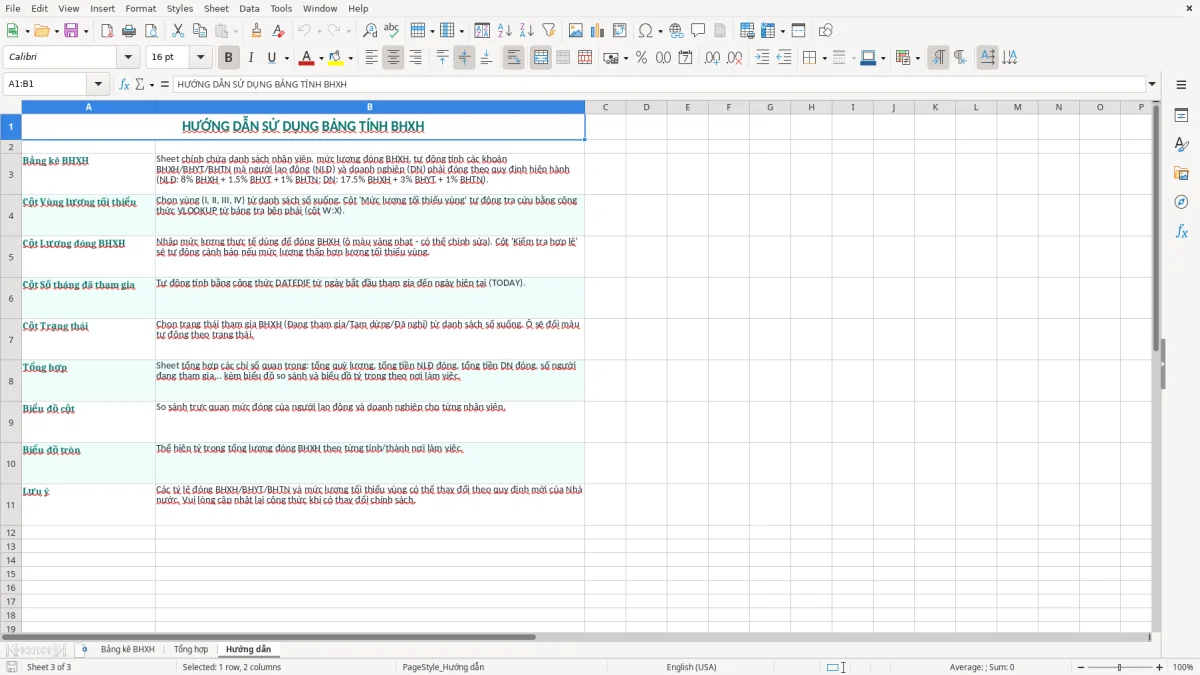Open sidebar Styles panel
Viewport: 1200px width, 675px height.
(x=1181, y=145)
